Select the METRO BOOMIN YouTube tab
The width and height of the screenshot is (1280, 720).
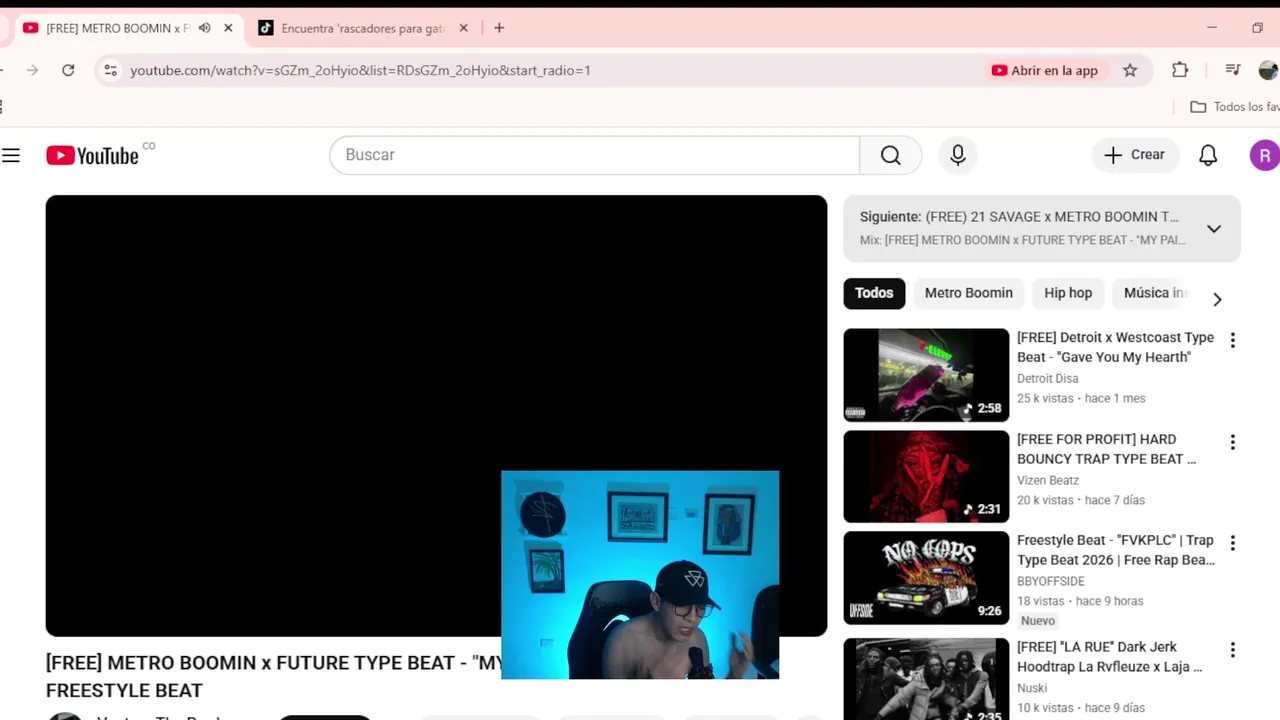point(118,28)
